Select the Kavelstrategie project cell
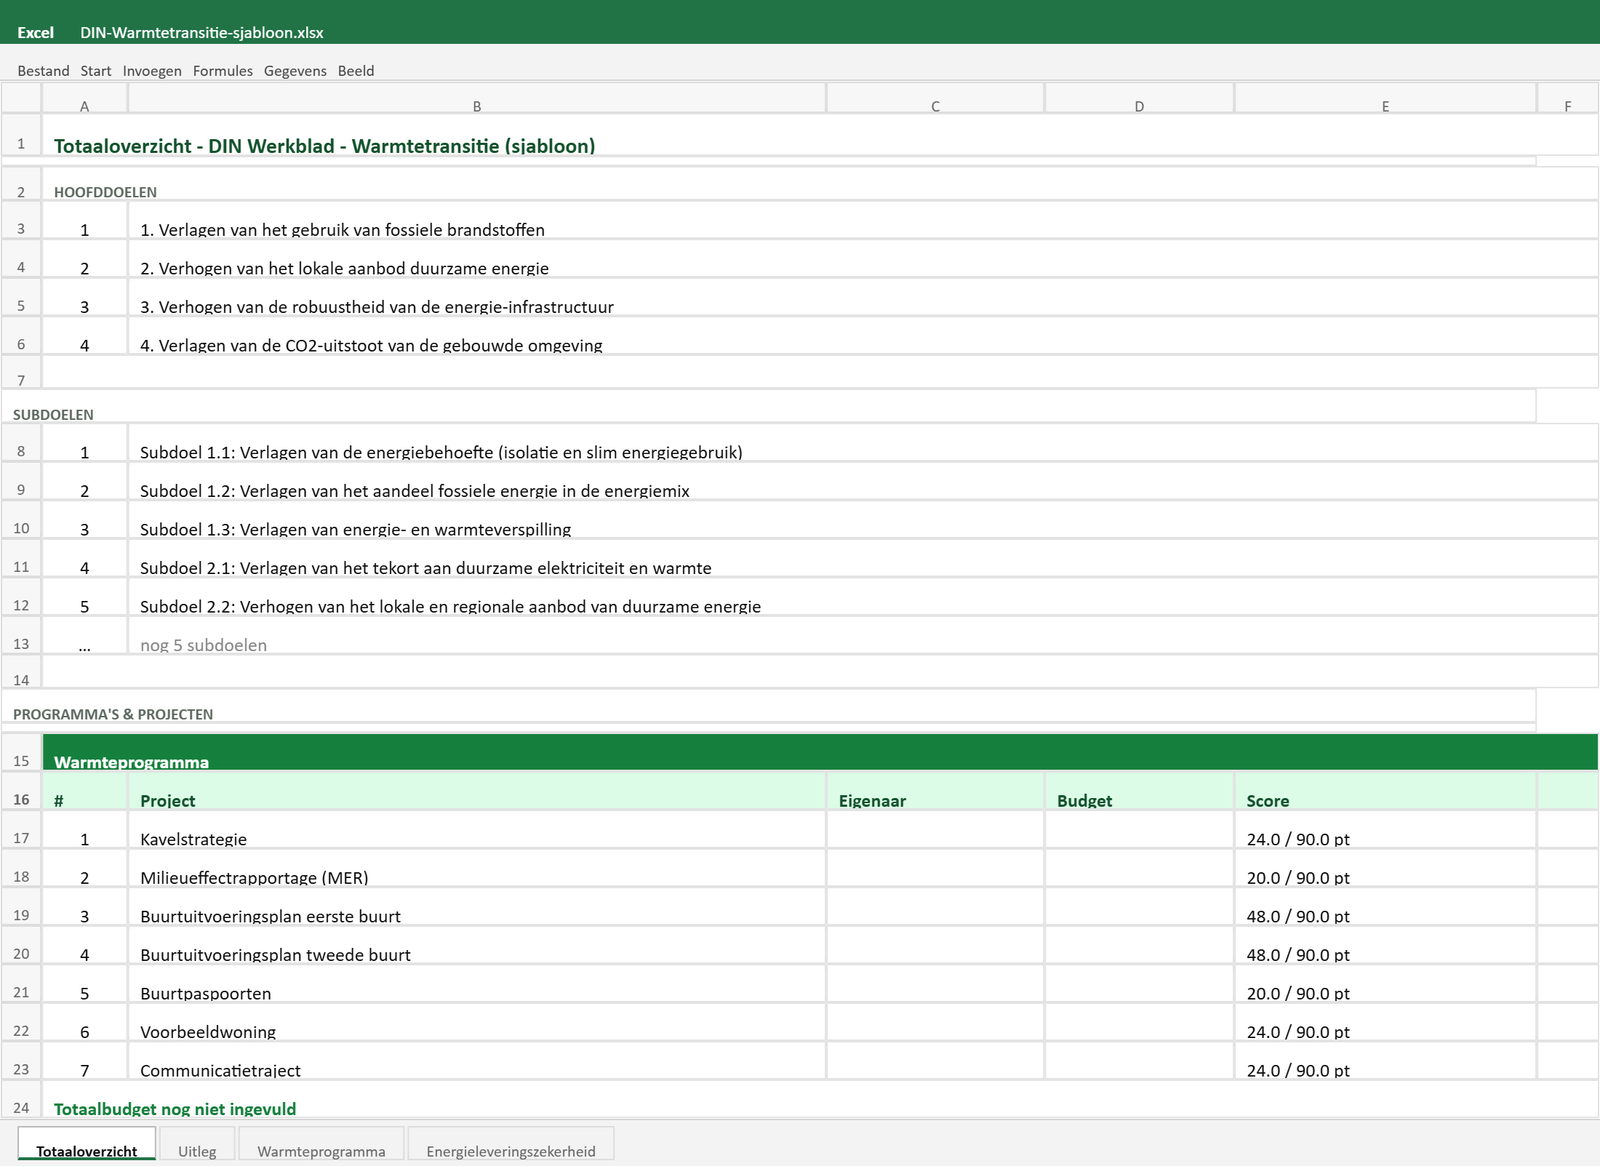 point(477,830)
